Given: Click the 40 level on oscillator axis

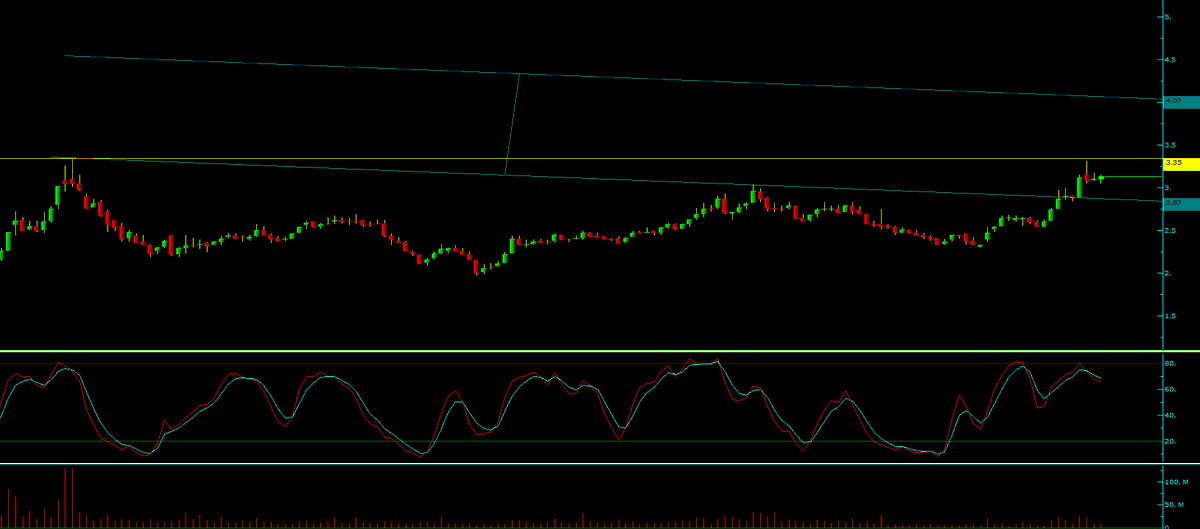Looking at the screenshot, I should (1170, 415).
